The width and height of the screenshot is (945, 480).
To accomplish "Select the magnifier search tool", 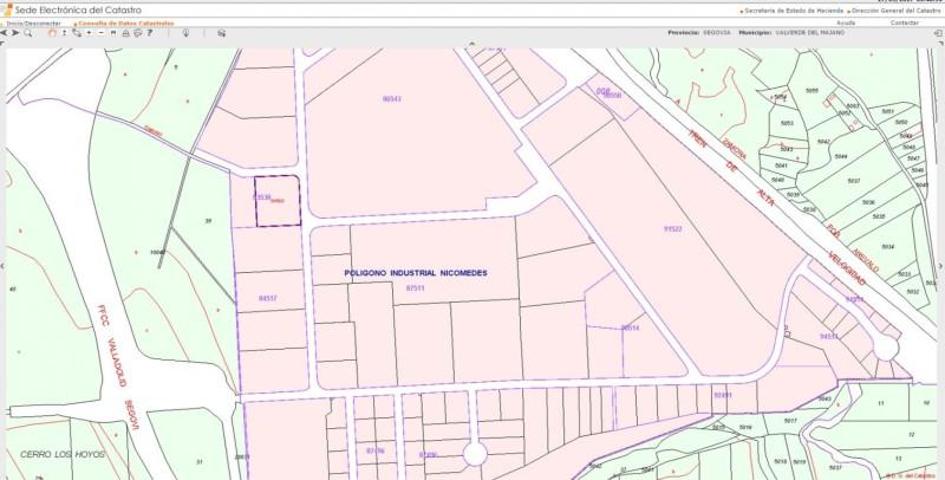I will [x=28, y=33].
